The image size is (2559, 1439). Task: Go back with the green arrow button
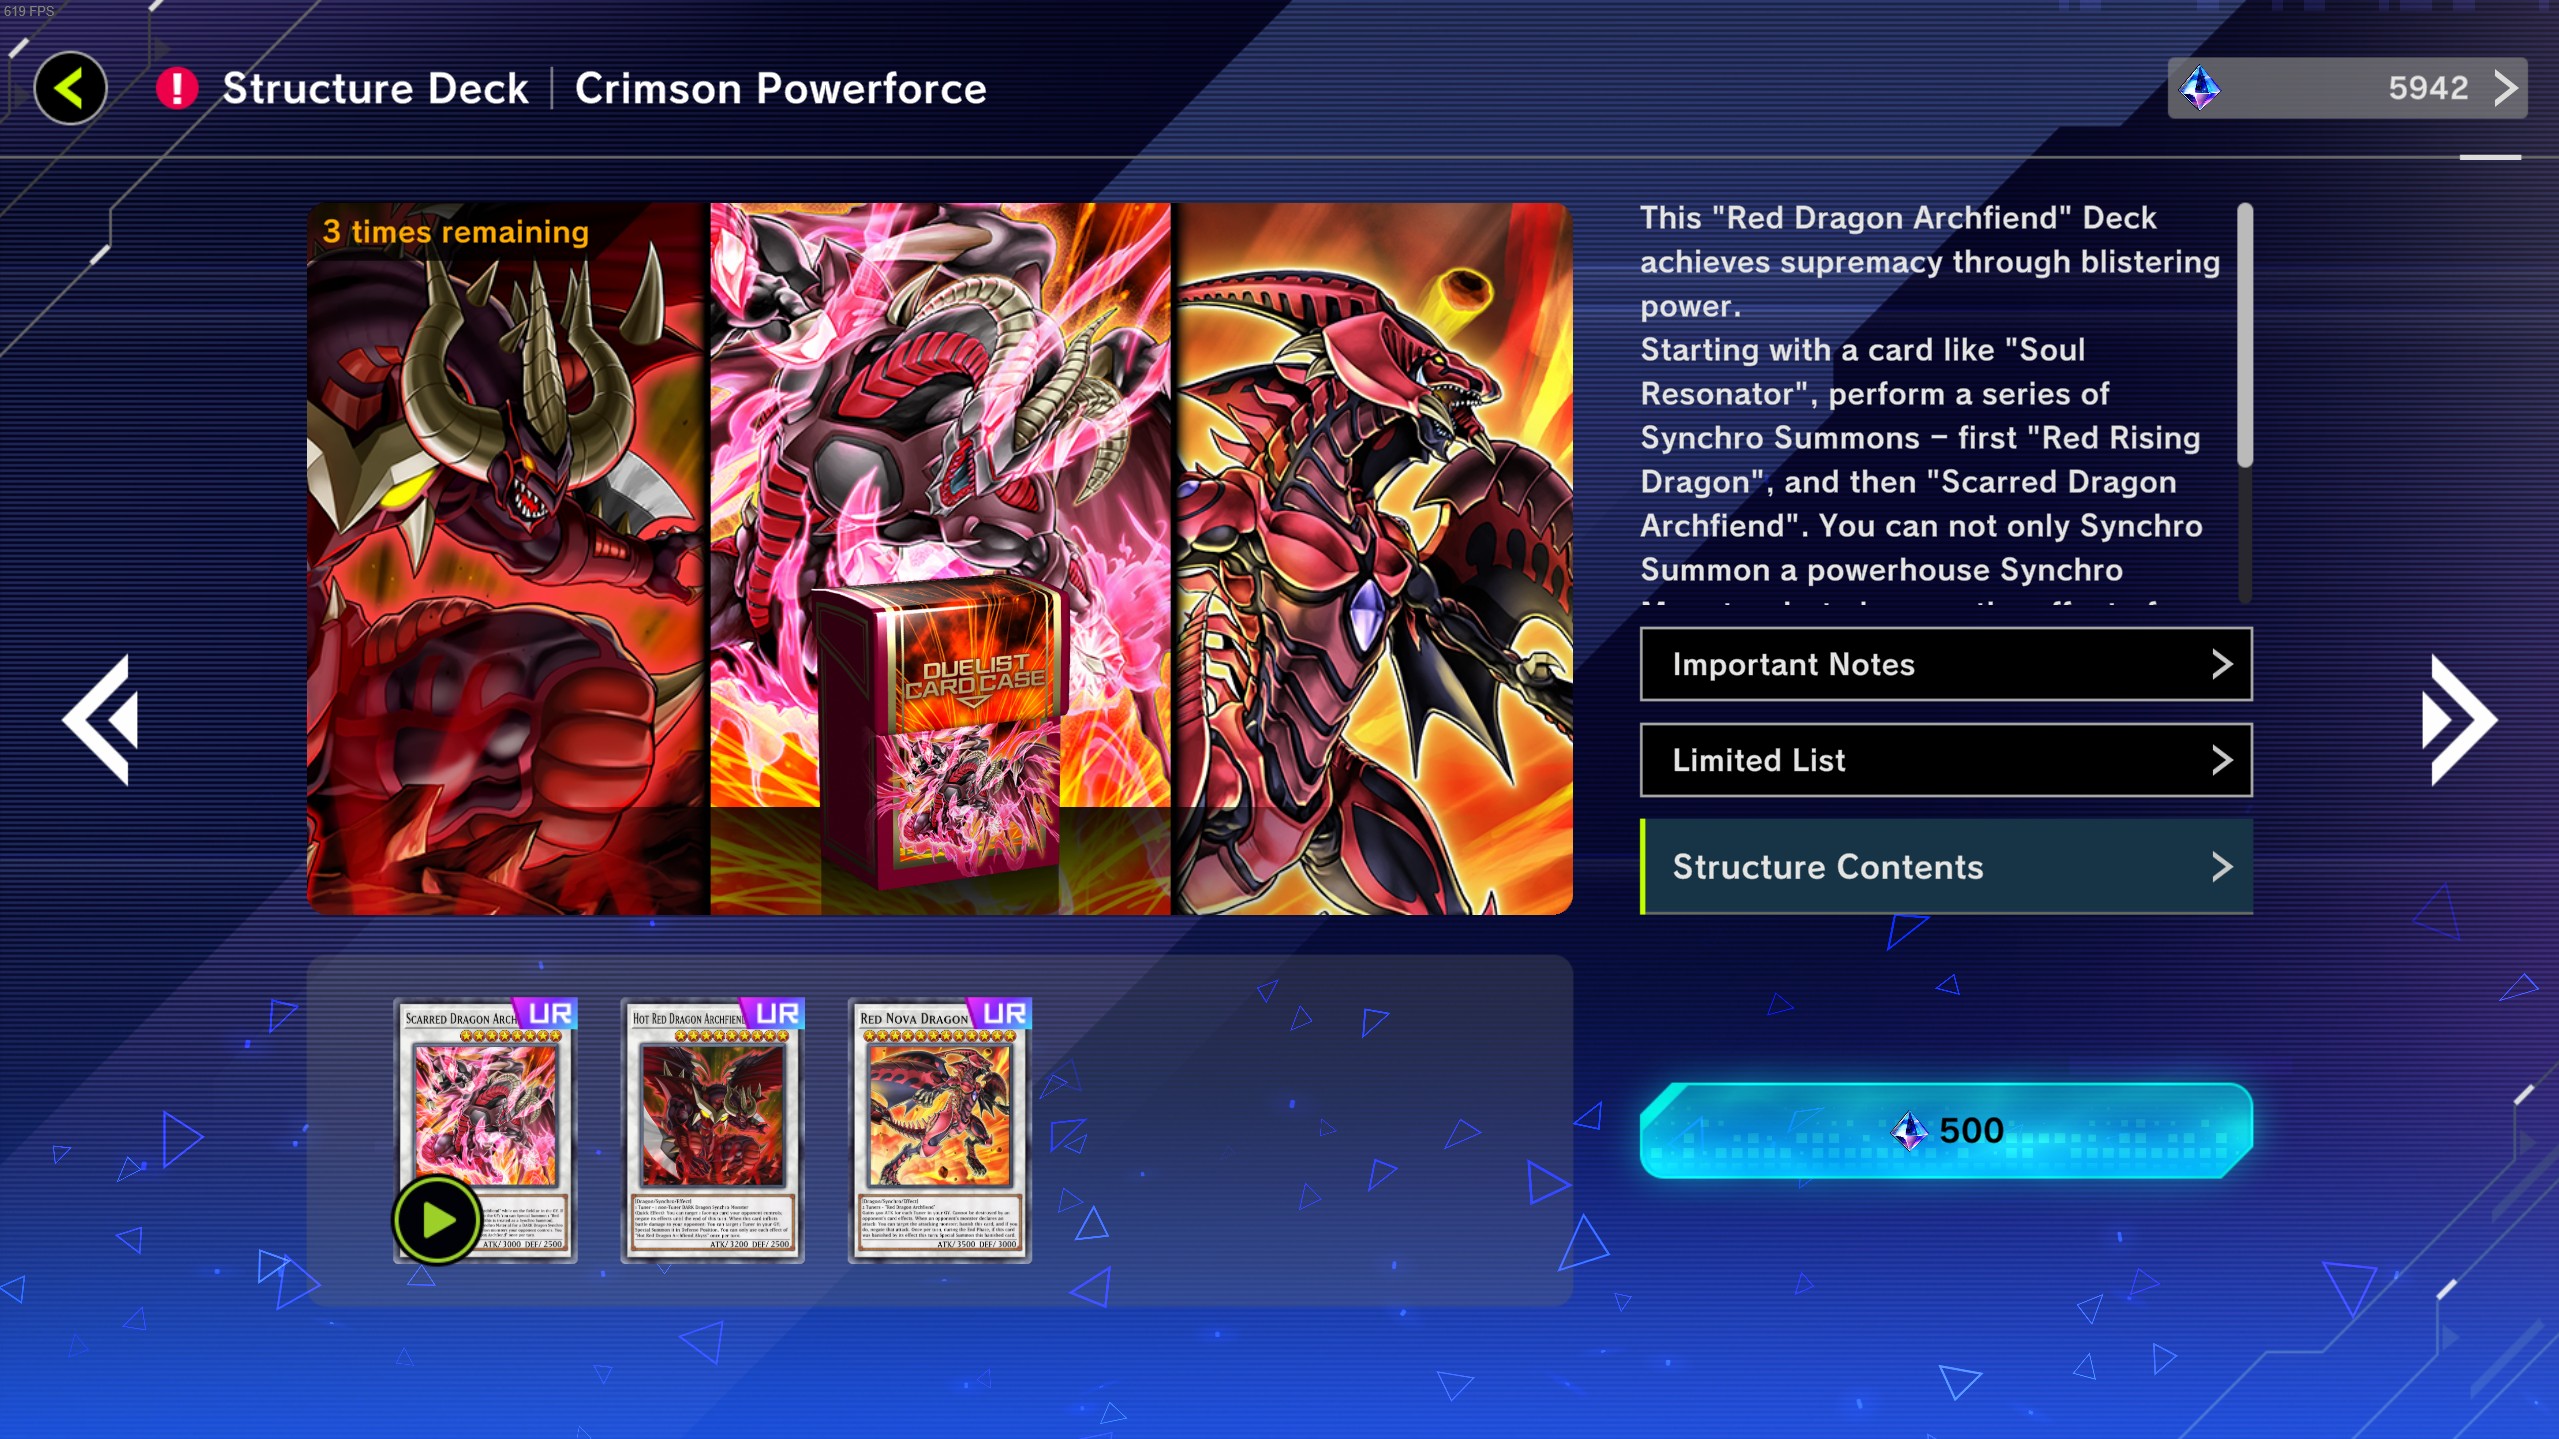click(x=70, y=88)
